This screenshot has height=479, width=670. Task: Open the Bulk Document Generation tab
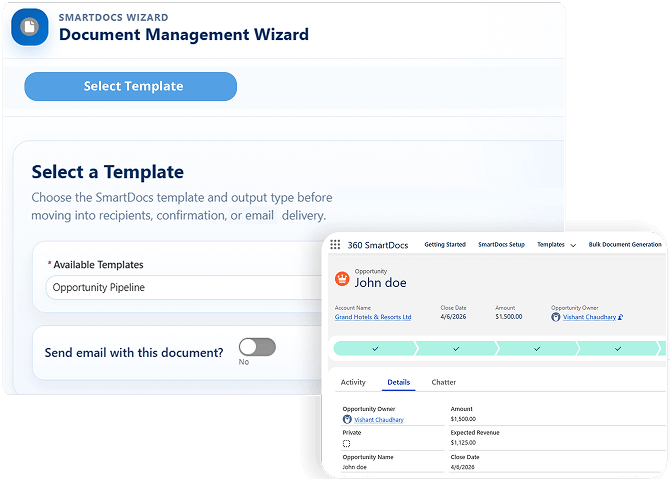pos(625,244)
